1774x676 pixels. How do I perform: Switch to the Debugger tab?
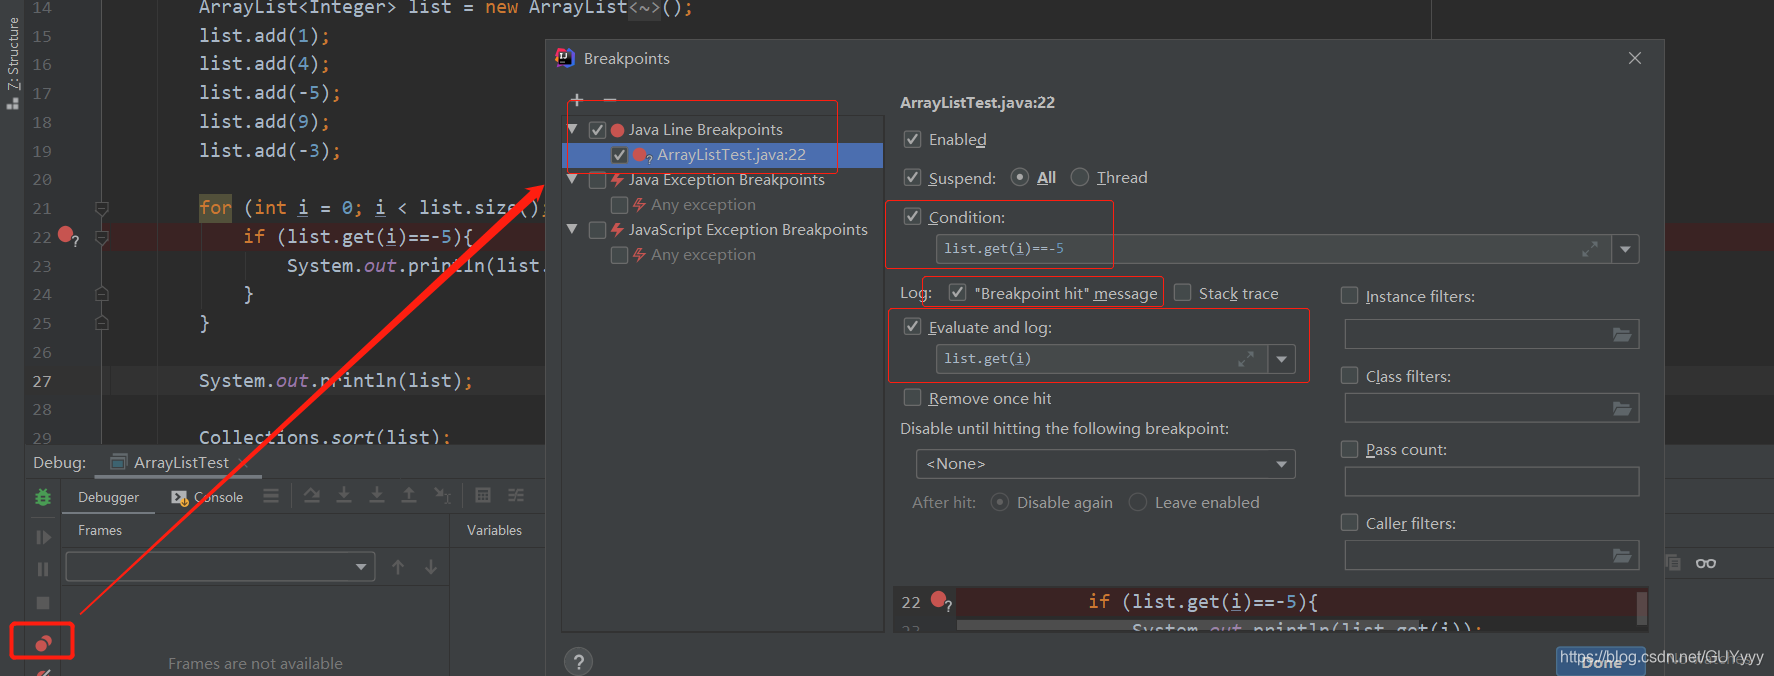tap(109, 497)
